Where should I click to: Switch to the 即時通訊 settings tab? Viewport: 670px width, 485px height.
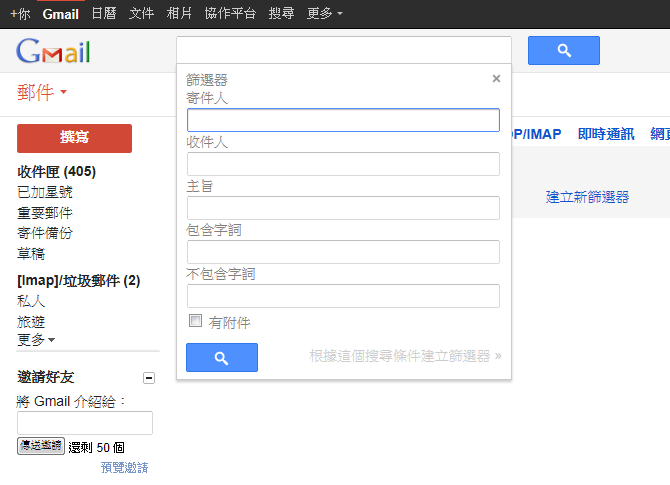(x=606, y=134)
